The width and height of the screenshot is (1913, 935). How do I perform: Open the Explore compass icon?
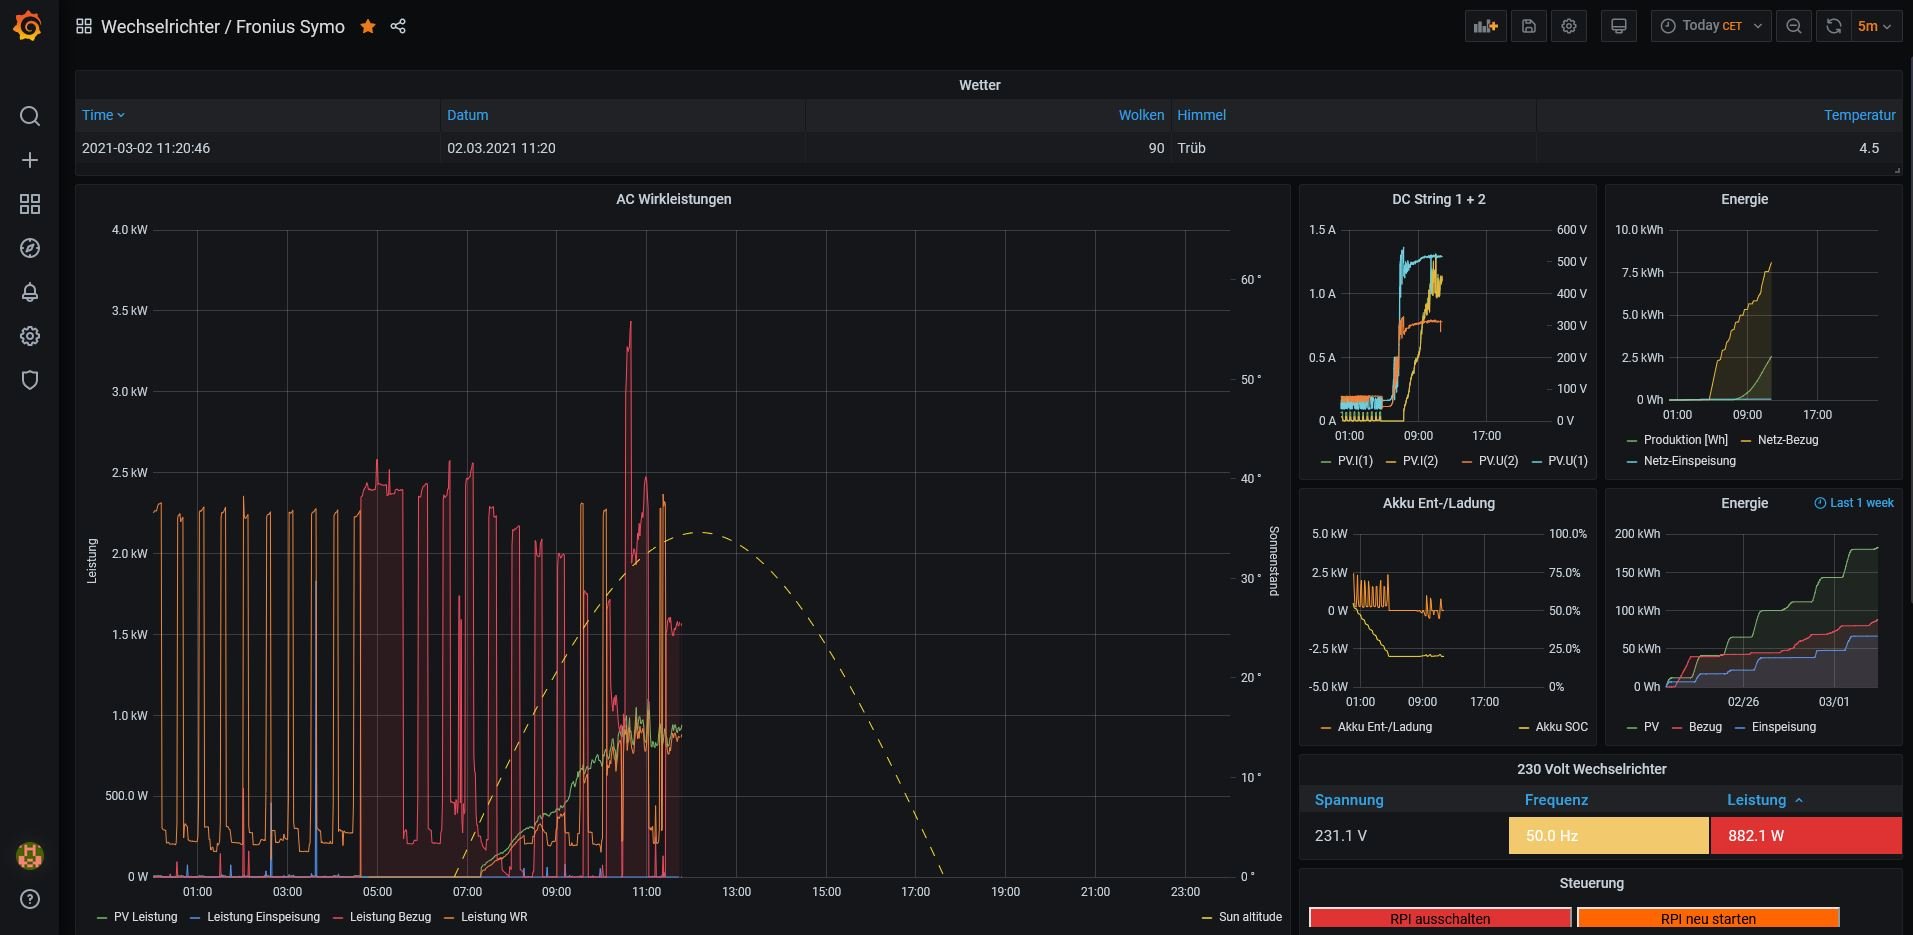[30, 248]
